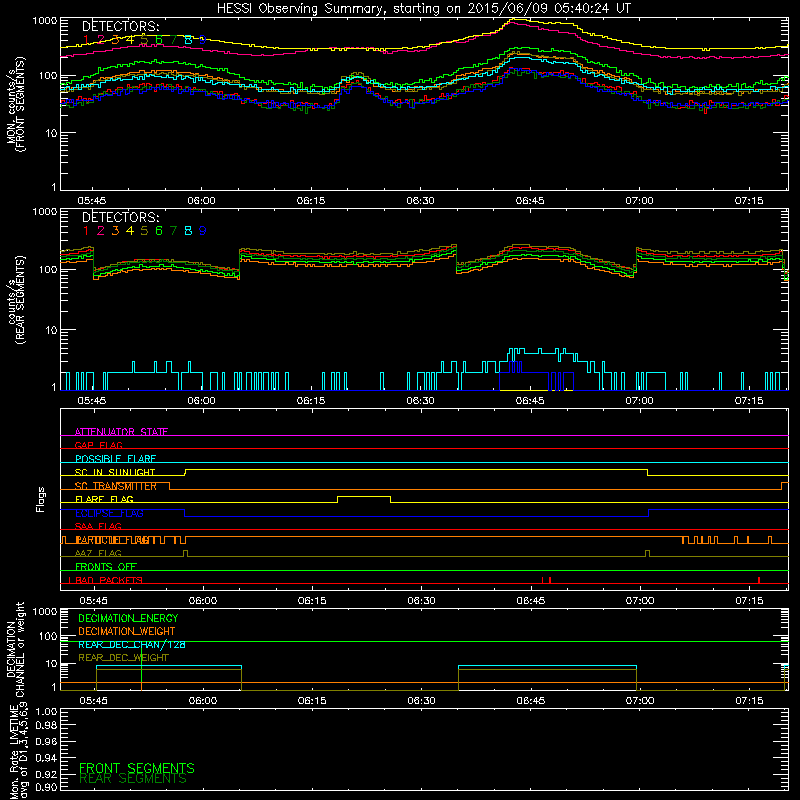The image size is (800, 800).
Task: Click the 10 y-axis value of front segments panel
Action: [51, 133]
